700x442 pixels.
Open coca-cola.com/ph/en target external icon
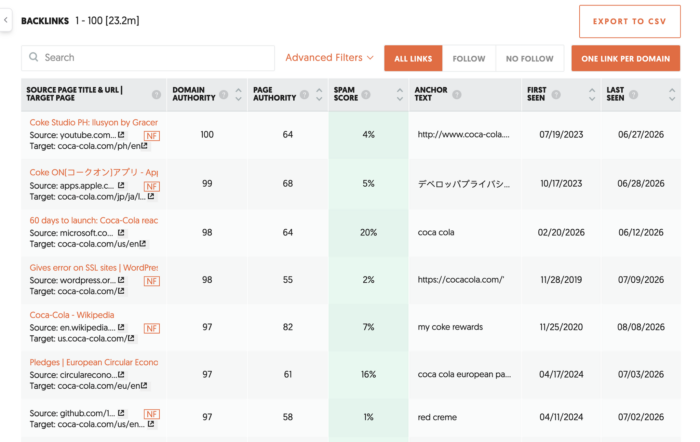click(144, 146)
